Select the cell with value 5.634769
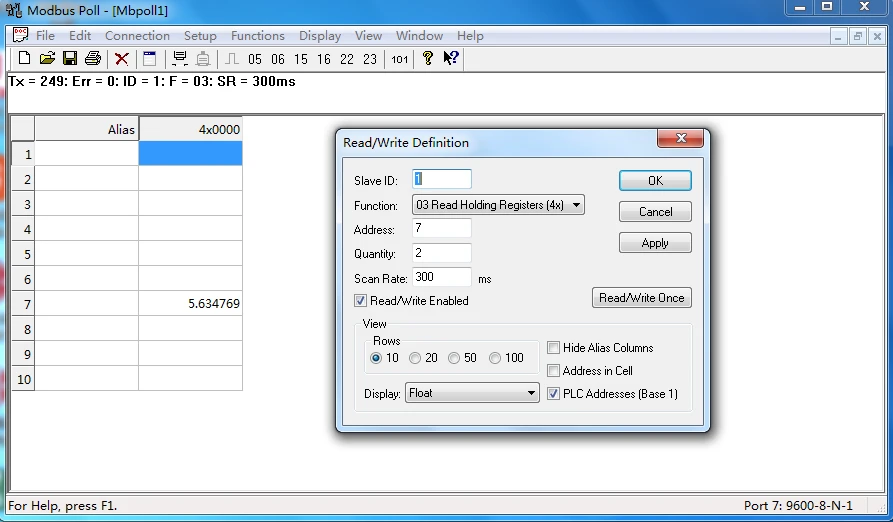Image resolution: width=893 pixels, height=522 pixels. pos(190,303)
